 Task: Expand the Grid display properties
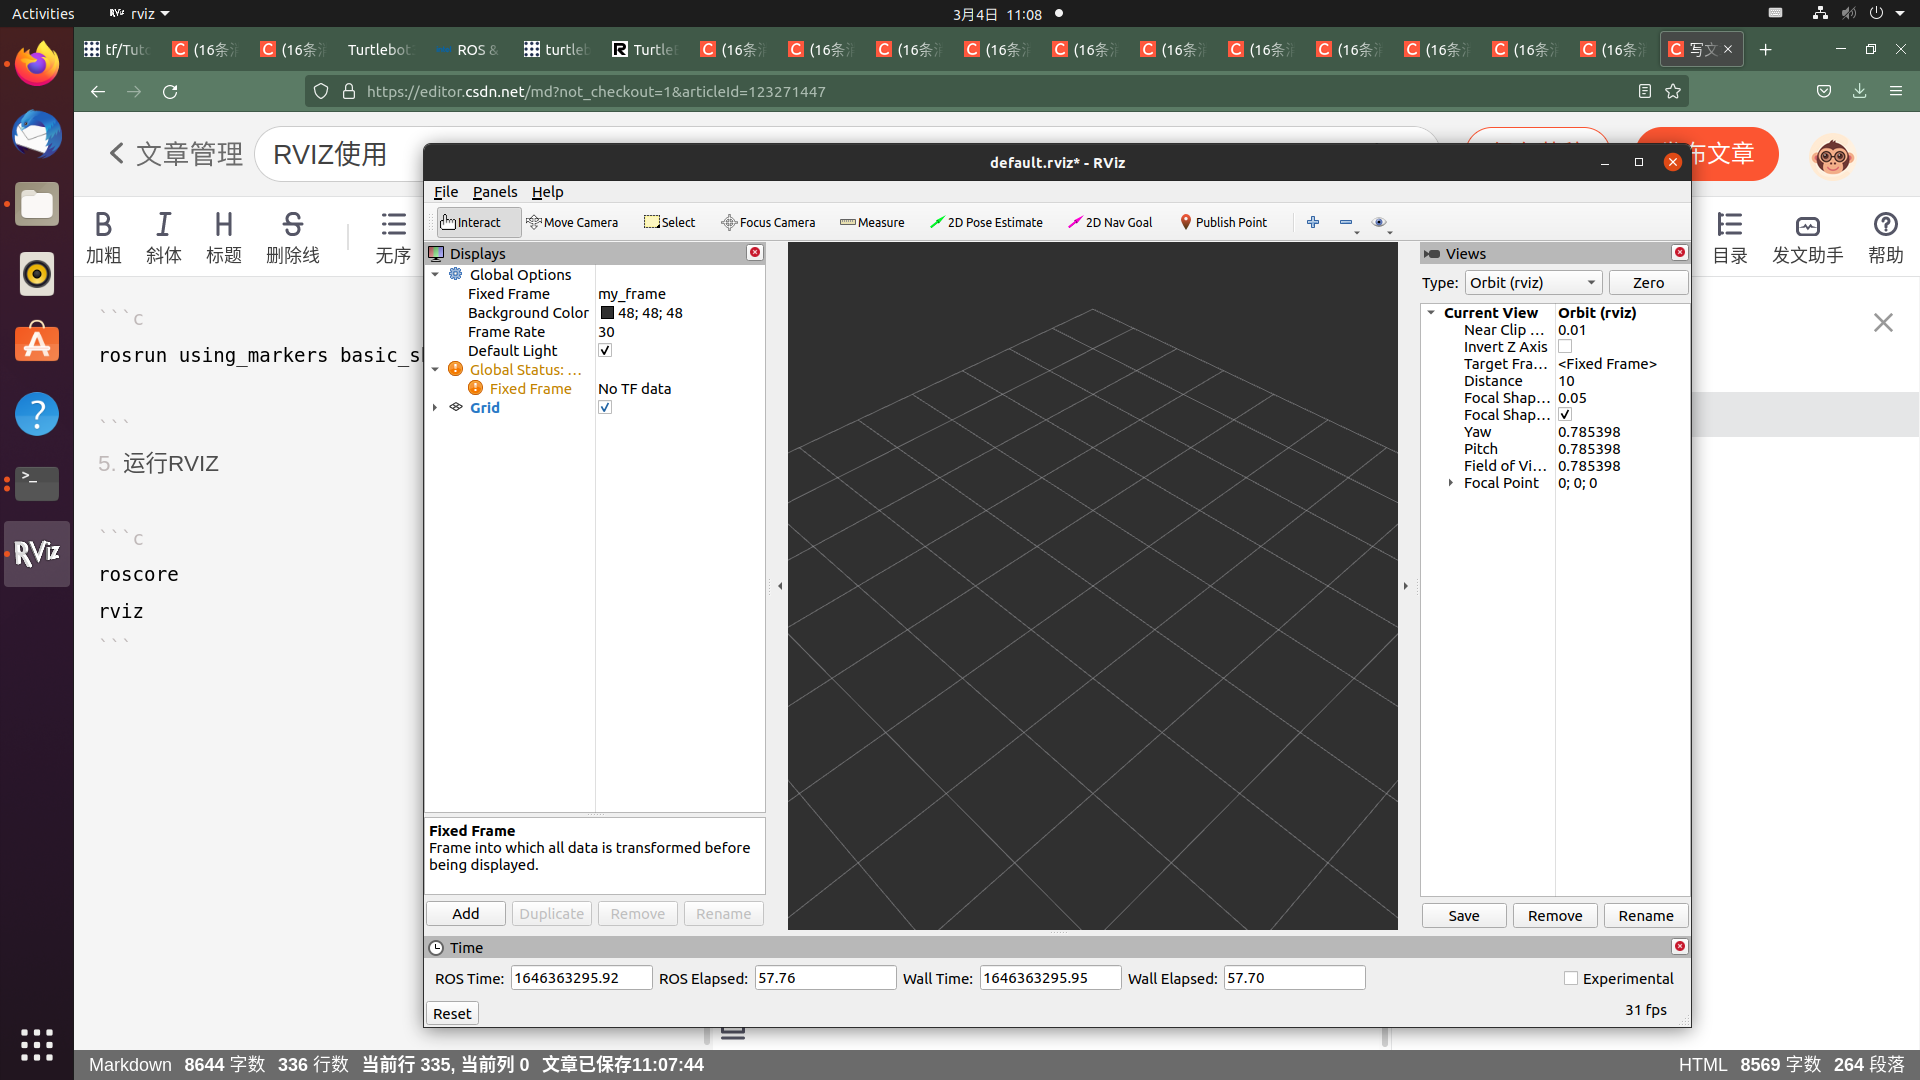click(435, 407)
